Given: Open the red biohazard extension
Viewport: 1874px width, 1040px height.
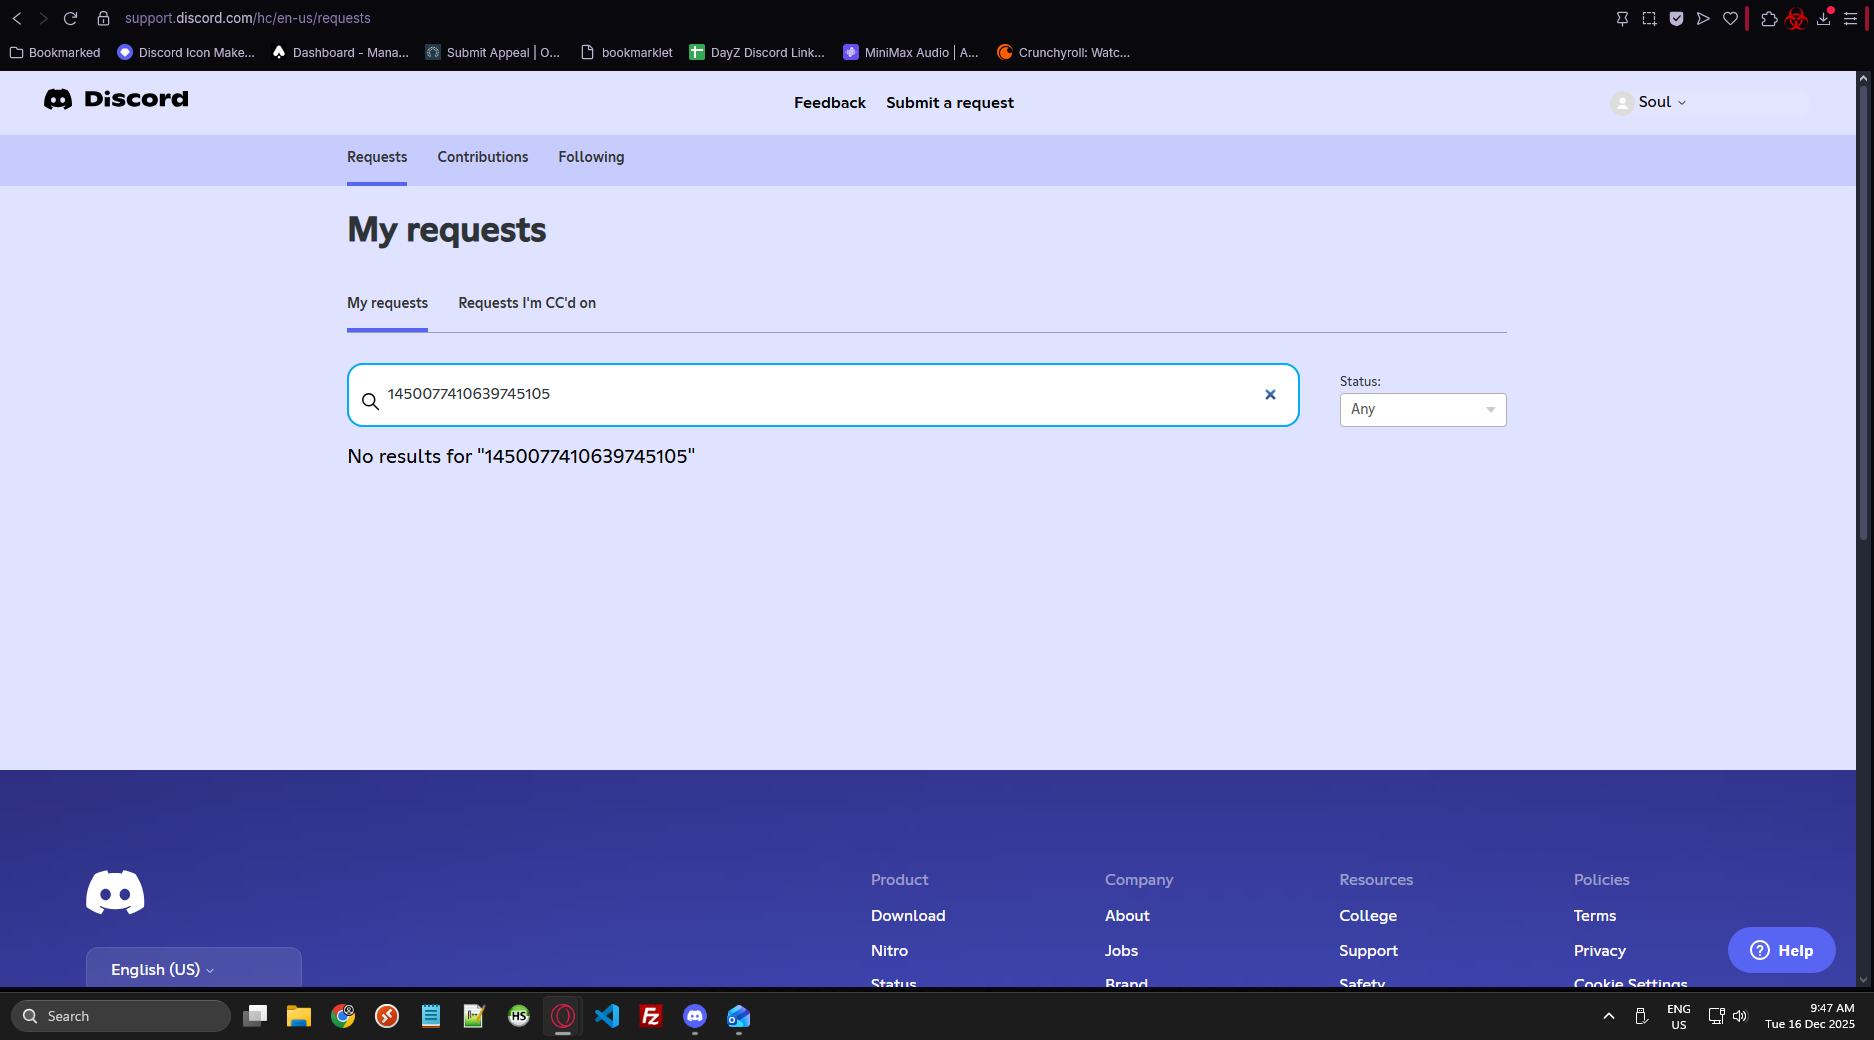Looking at the screenshot, I should click(x=1796, y=19).
